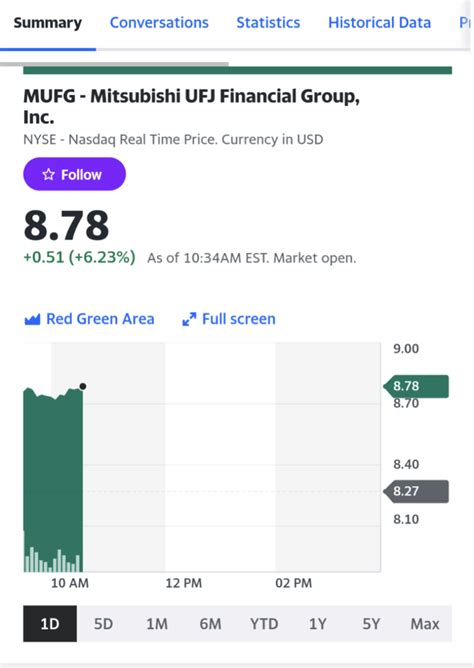Screen dimensions: 474x668
Task: Change chart type via Red Green Area
Action: [89, 319]
